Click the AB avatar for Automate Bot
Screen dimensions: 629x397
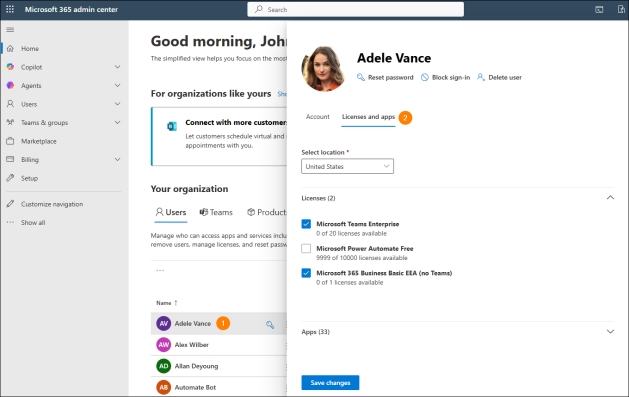[164, 387]
